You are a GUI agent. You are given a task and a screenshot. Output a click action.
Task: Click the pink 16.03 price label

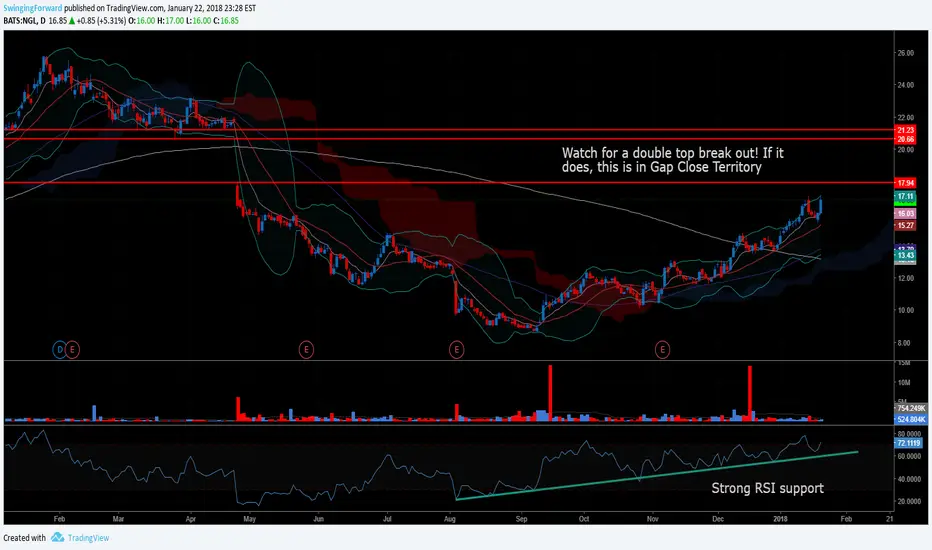tap(905, 213)
